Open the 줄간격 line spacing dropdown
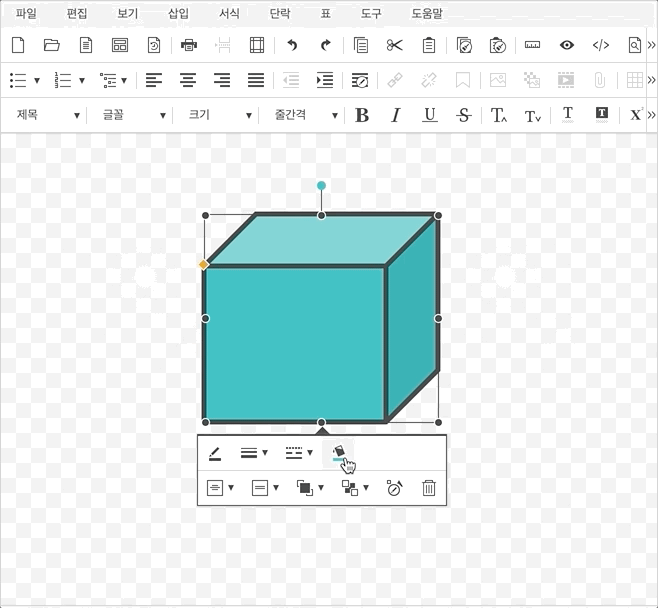 point(299,115)
